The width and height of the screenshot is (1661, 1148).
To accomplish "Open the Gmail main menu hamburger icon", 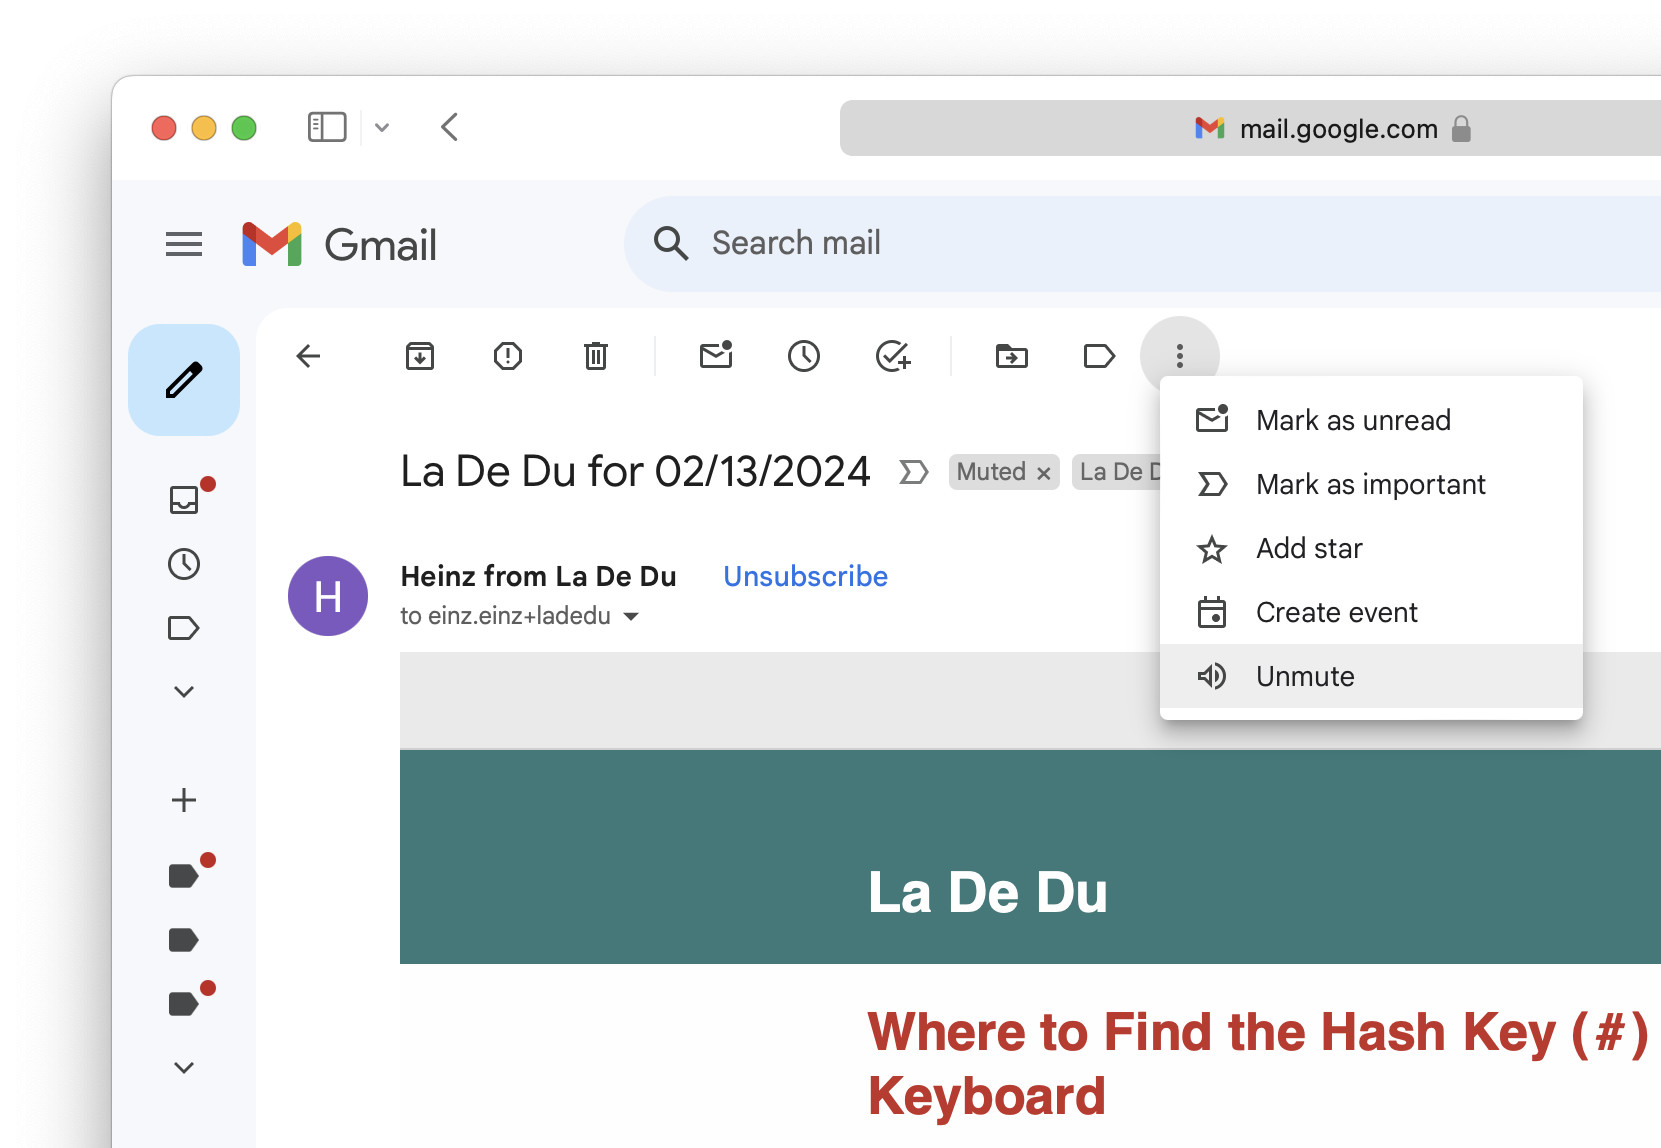I will click(184, 244).
